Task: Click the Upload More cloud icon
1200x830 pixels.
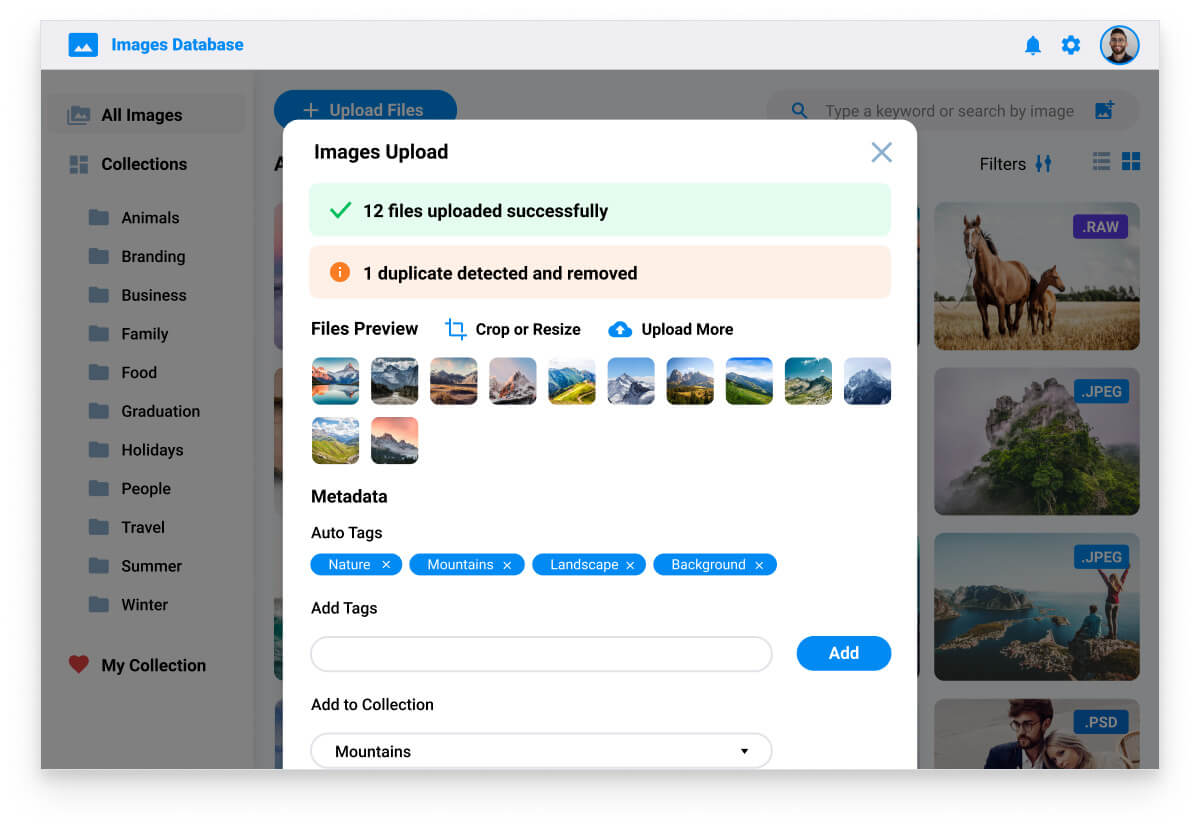Action: point(620,329)
